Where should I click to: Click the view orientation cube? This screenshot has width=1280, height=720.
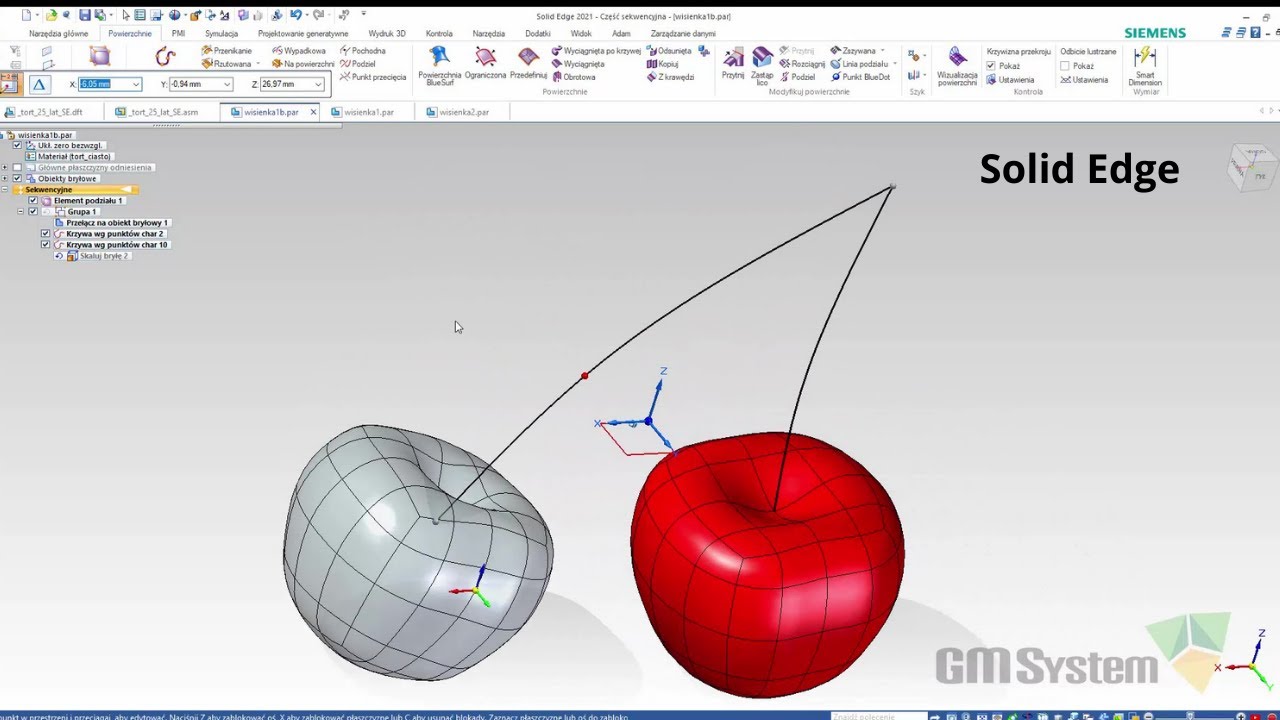tap(1251, 167)
